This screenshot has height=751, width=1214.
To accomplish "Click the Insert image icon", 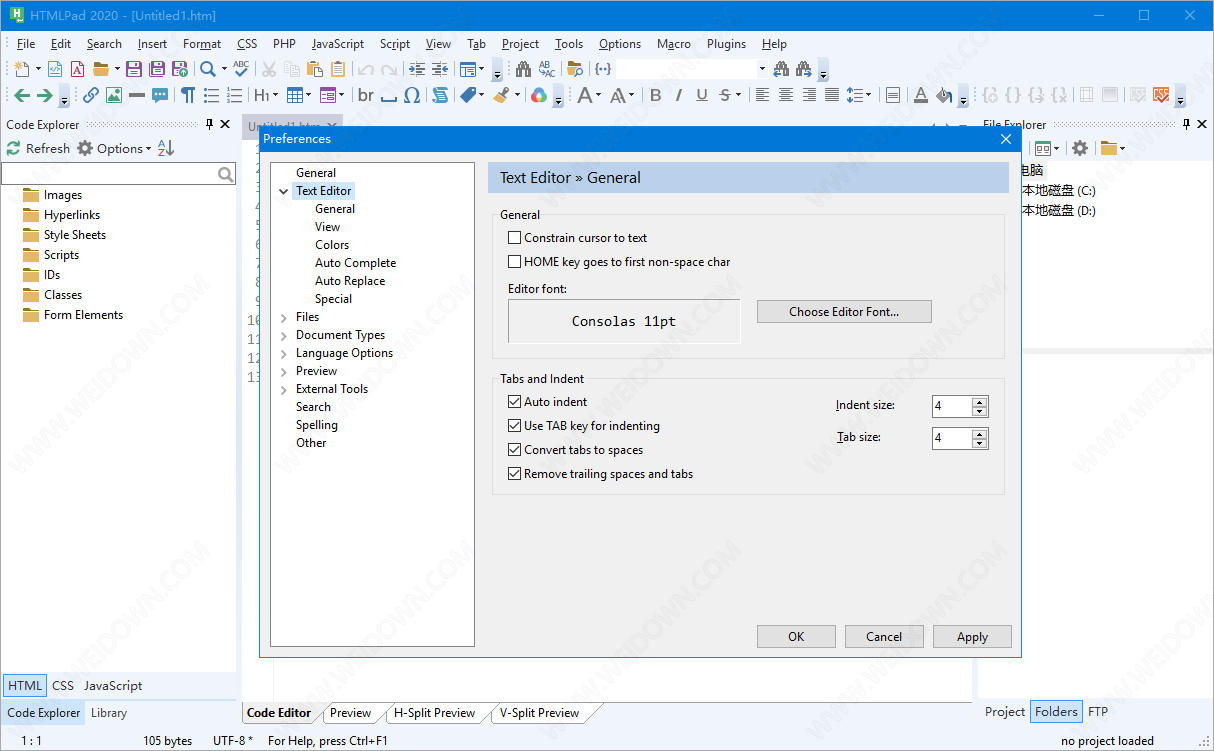I will click(x=114, y=95).
